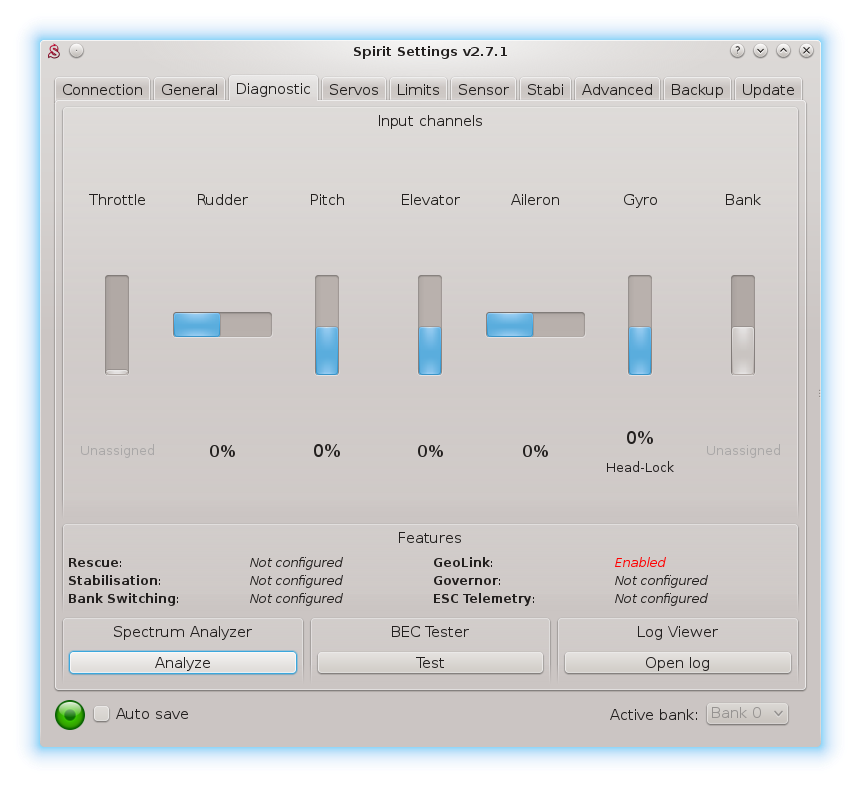The image size is (861, 787).
Task: Click the Throttle channel bar
Action: [117, 325]
